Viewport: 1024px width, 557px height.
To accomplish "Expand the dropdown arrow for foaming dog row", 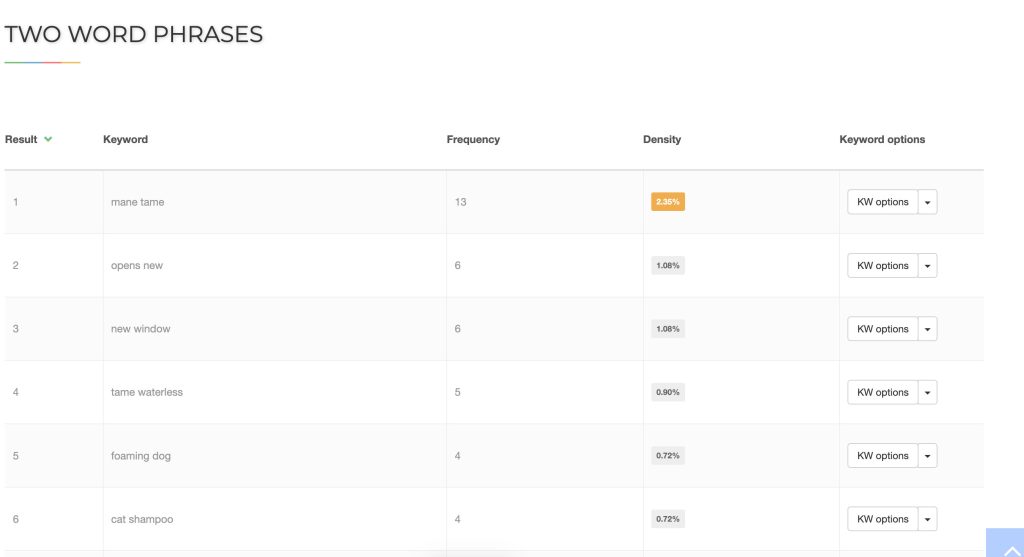I will (928, 456).
